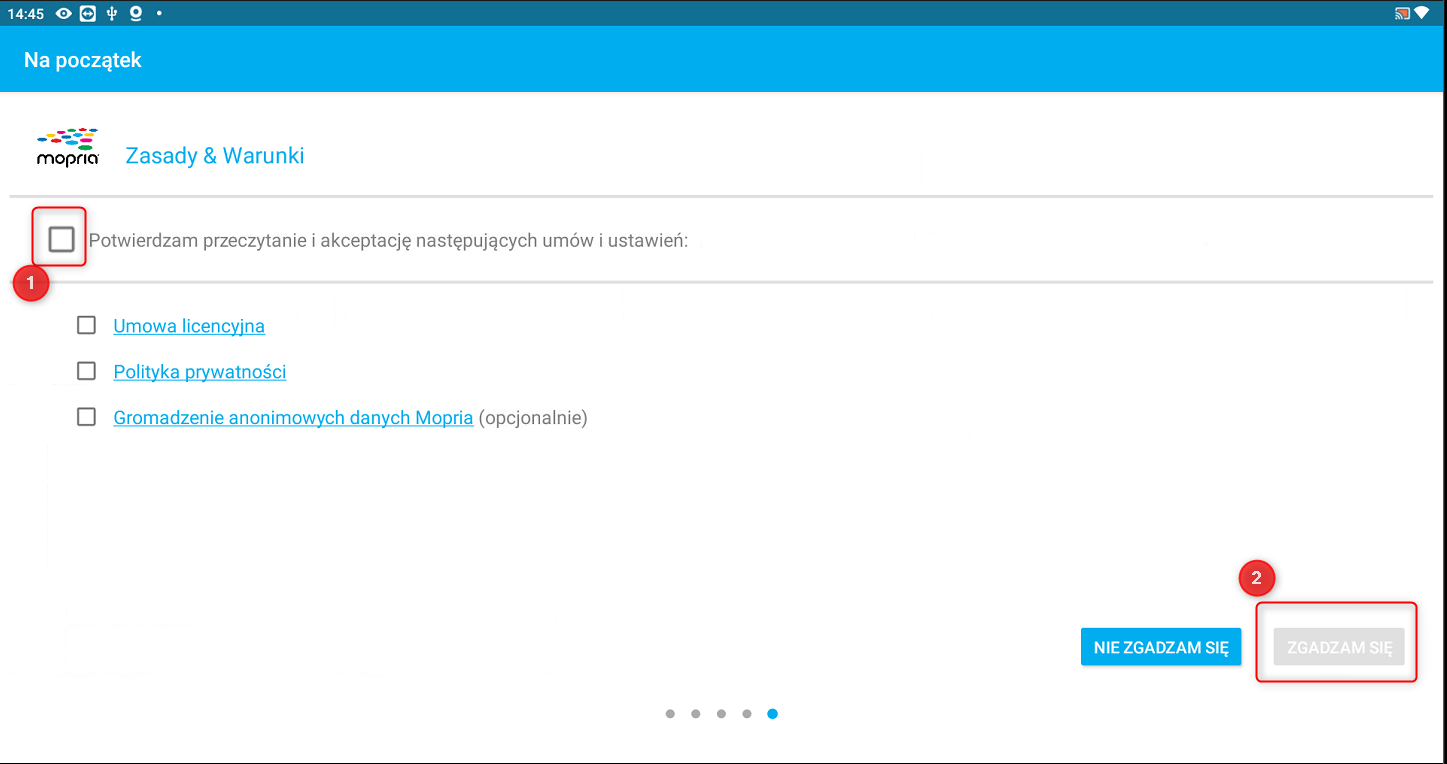Select the third page indicator dot
Screen dimensions: 1447x764
click(x=721, y=714)
